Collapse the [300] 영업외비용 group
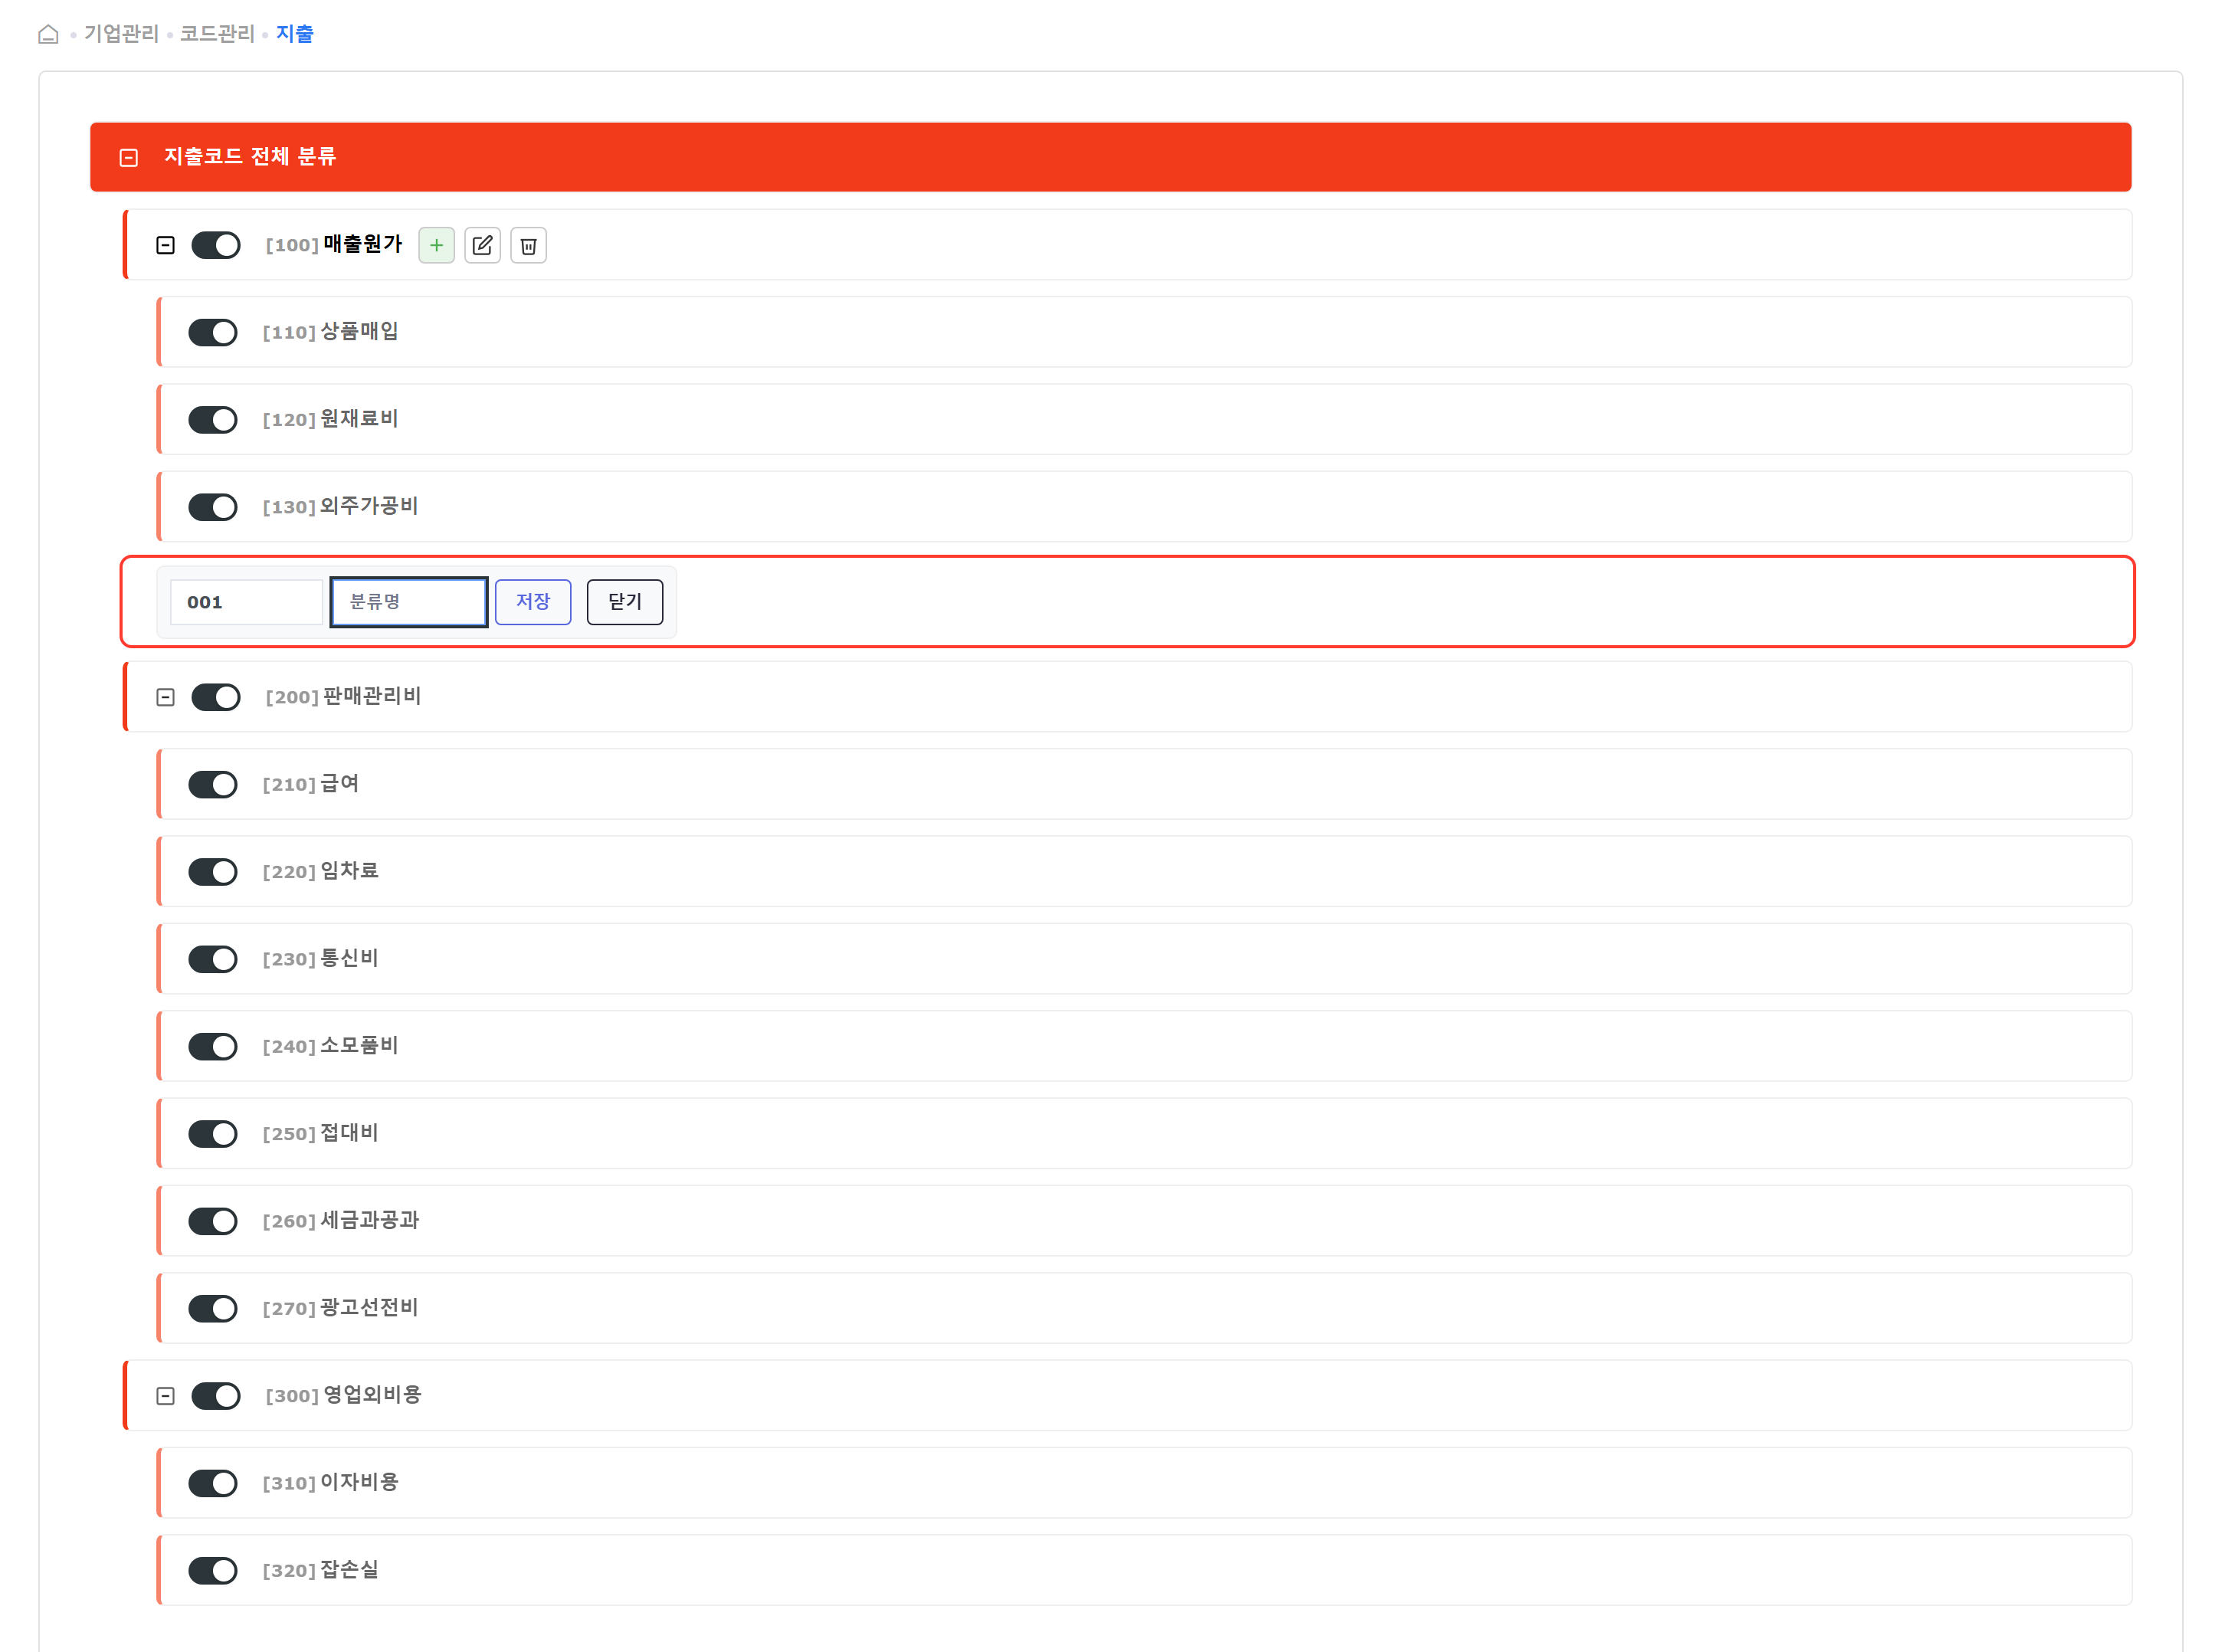 (165, 1396)
